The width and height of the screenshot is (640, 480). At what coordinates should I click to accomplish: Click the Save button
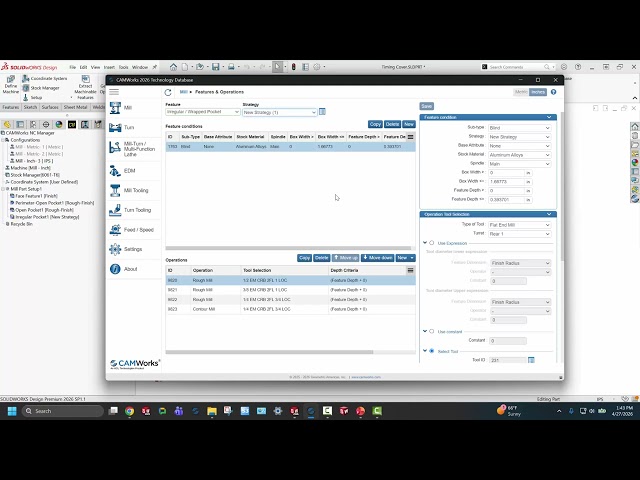(427, 106)
